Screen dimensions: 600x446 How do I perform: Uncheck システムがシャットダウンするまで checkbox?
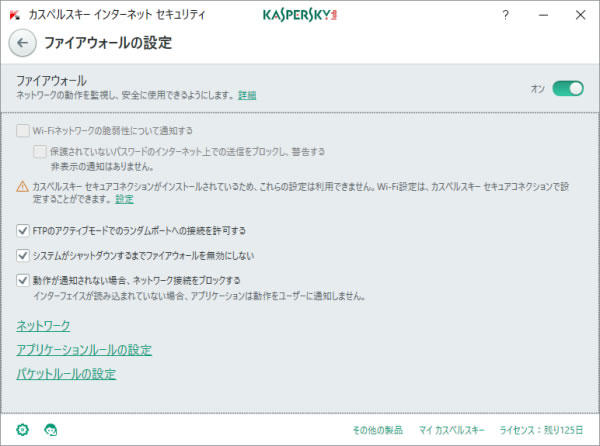(23, 256)
